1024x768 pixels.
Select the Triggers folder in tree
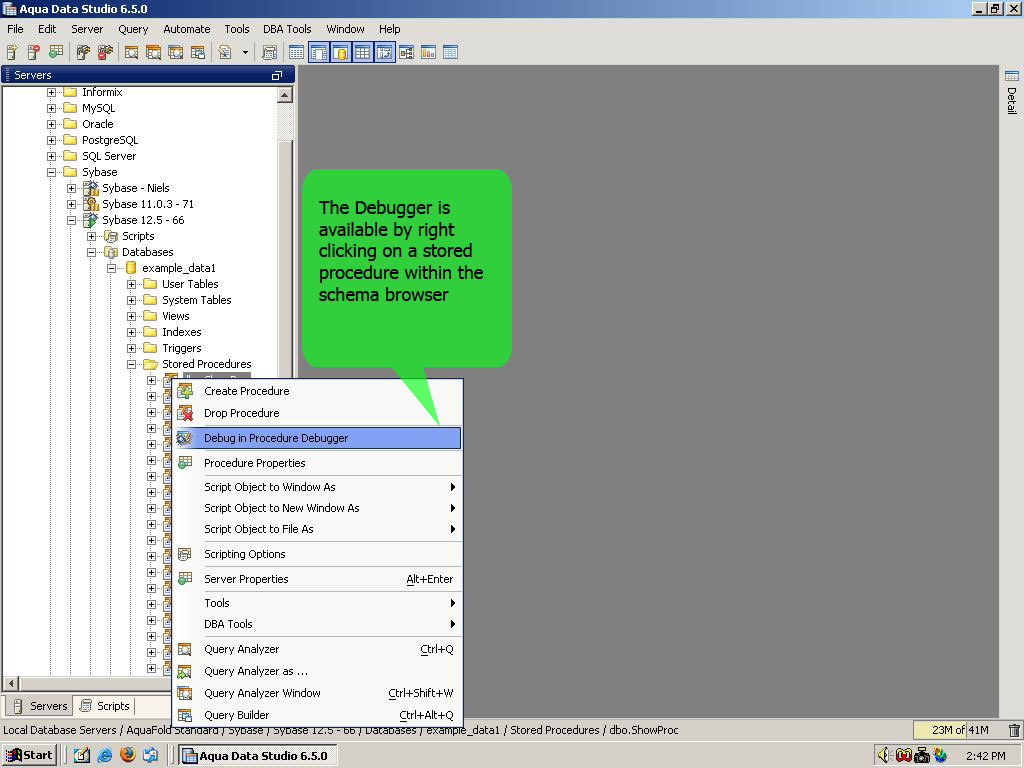(182, 348)
